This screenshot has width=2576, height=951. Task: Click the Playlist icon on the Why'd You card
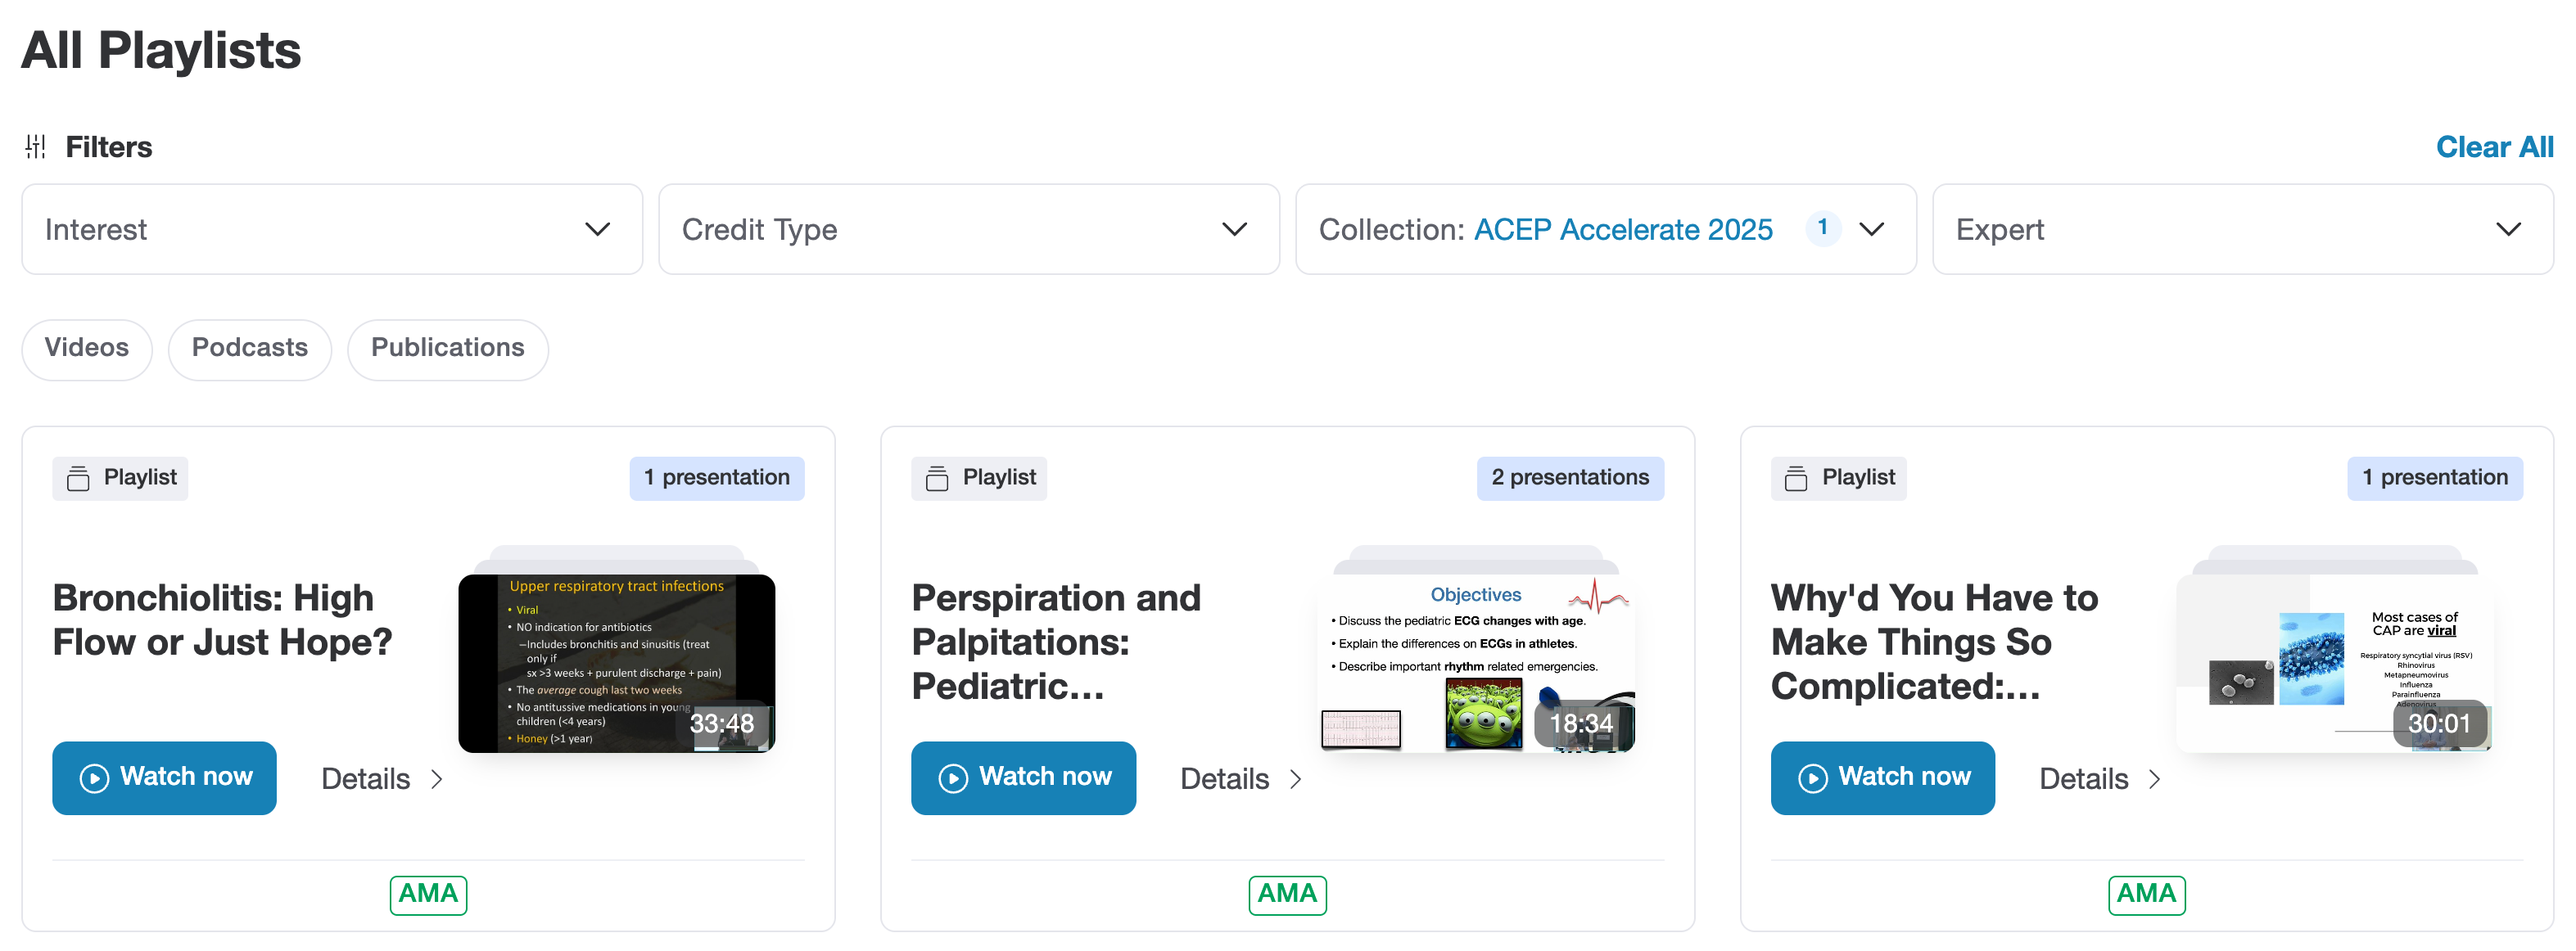pyautogui.click(x=1797, y=478)
